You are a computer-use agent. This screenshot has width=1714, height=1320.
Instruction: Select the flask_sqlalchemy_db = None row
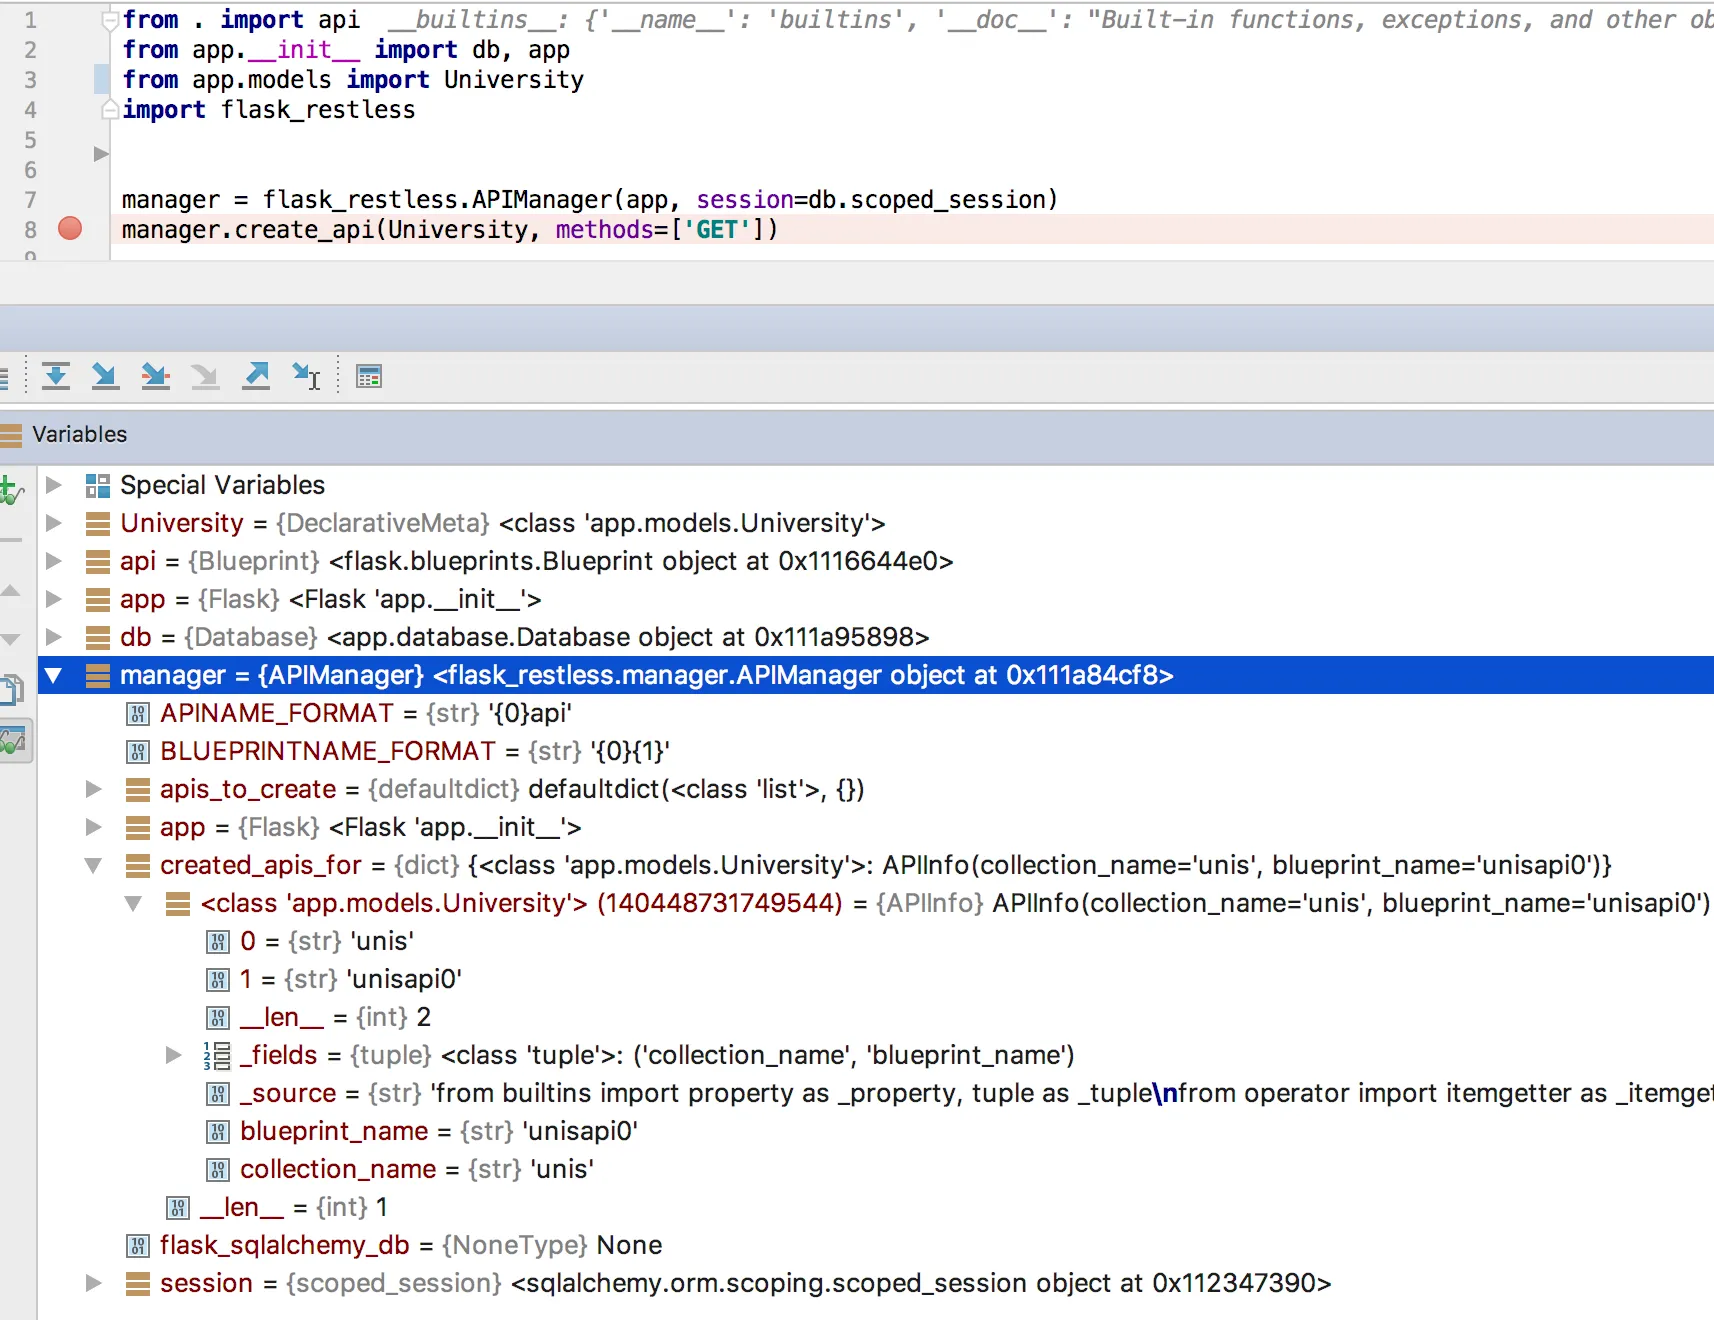876,1245
